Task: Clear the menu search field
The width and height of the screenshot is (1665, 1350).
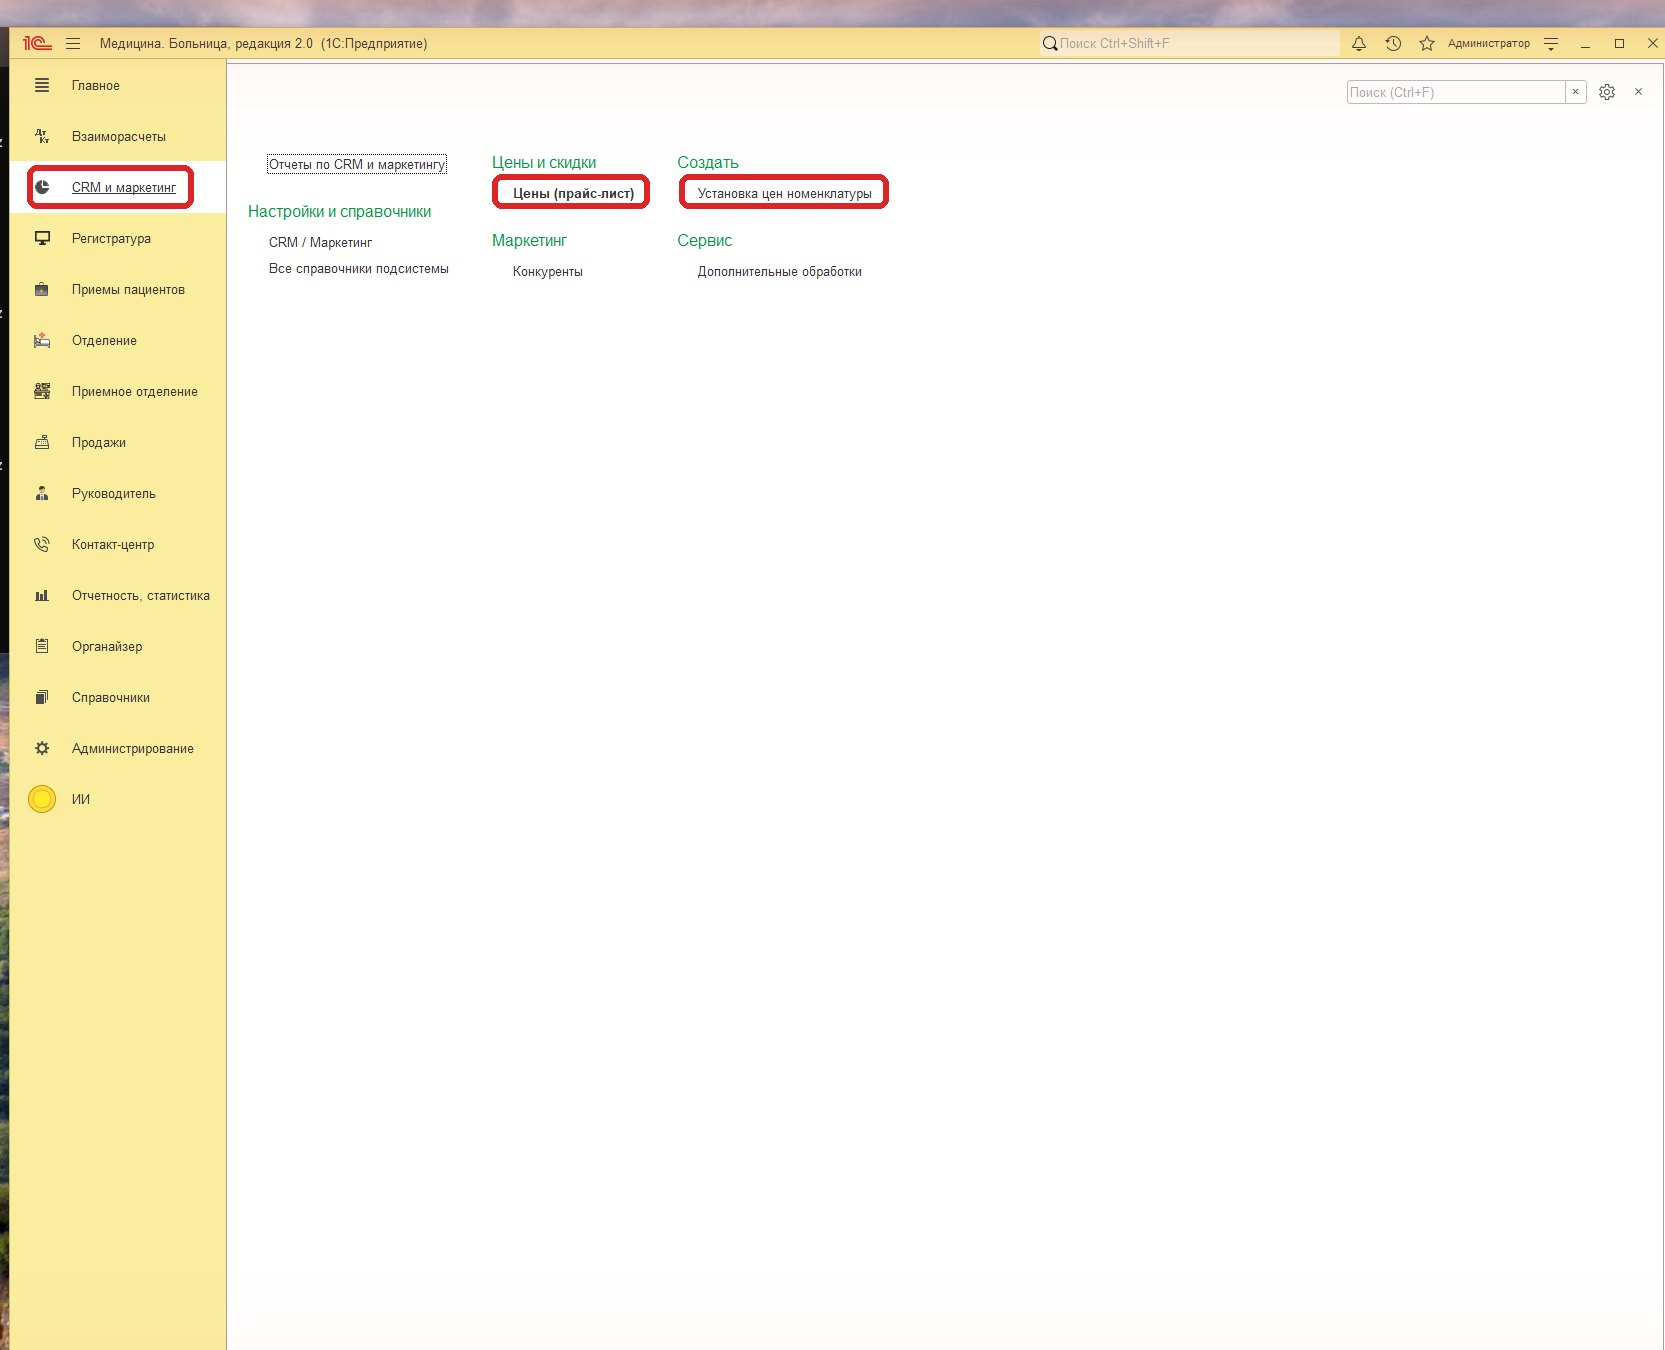Action: point(1575,92)
